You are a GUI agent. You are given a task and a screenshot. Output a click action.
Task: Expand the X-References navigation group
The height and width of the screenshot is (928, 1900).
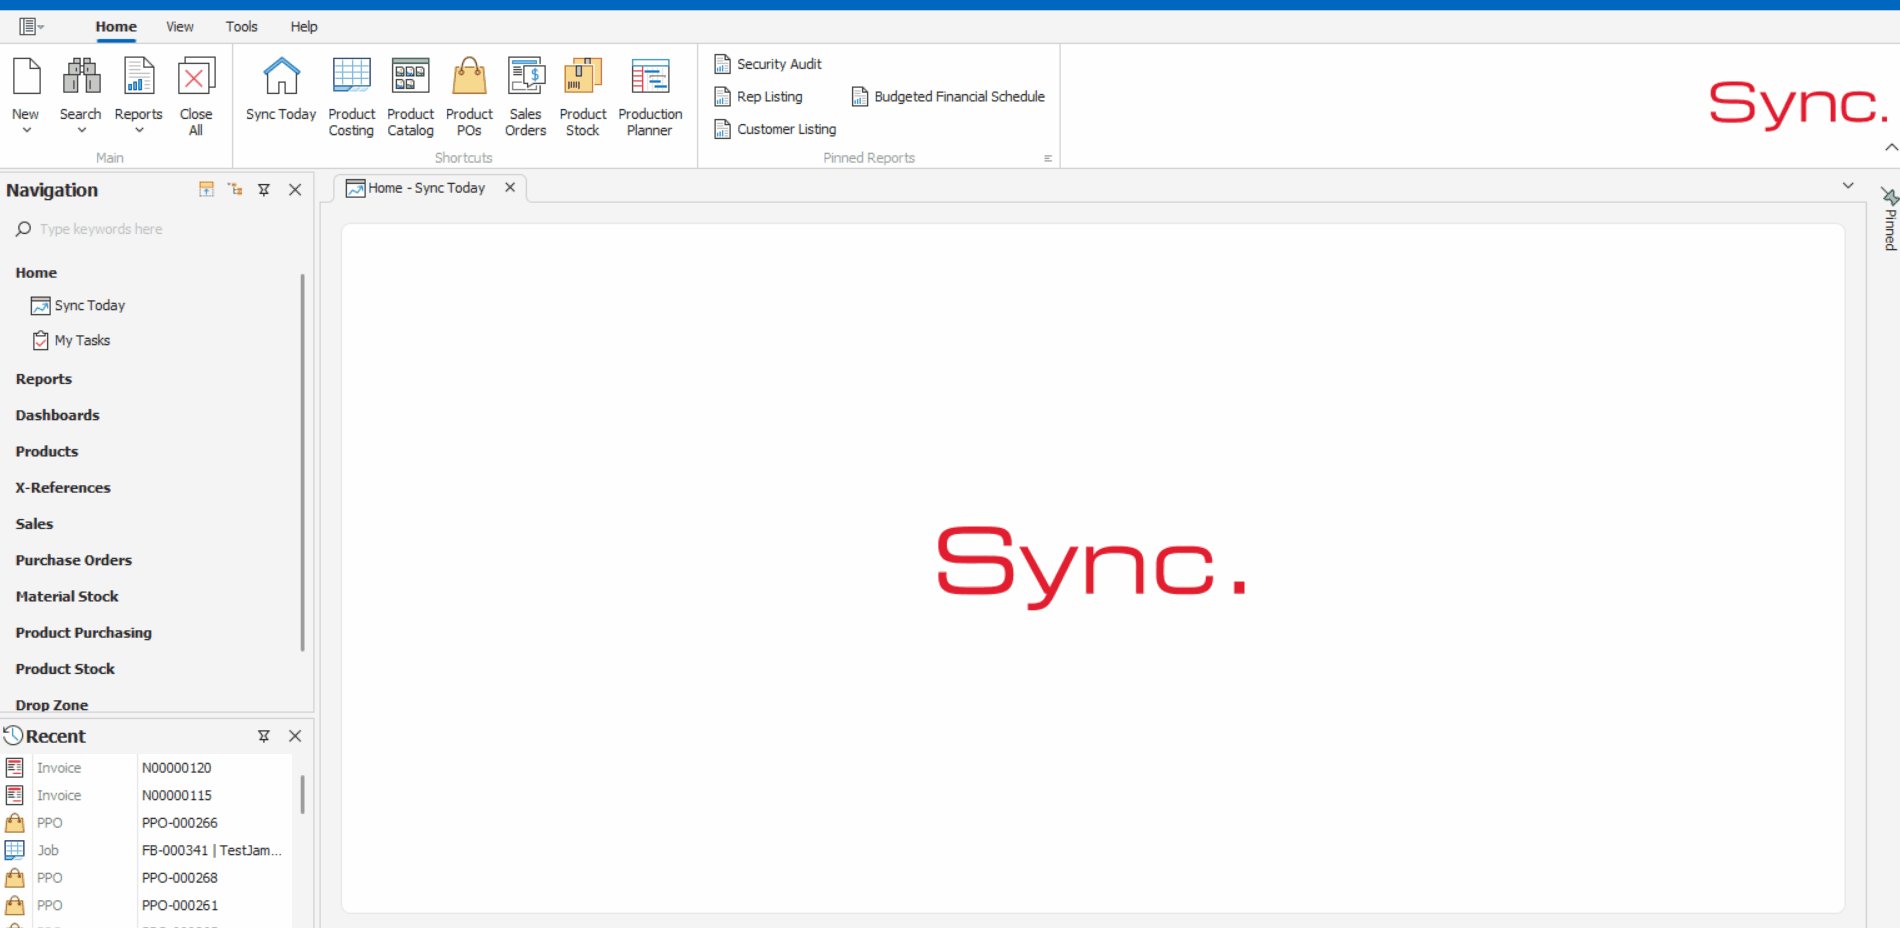click(x=63, y=488)
